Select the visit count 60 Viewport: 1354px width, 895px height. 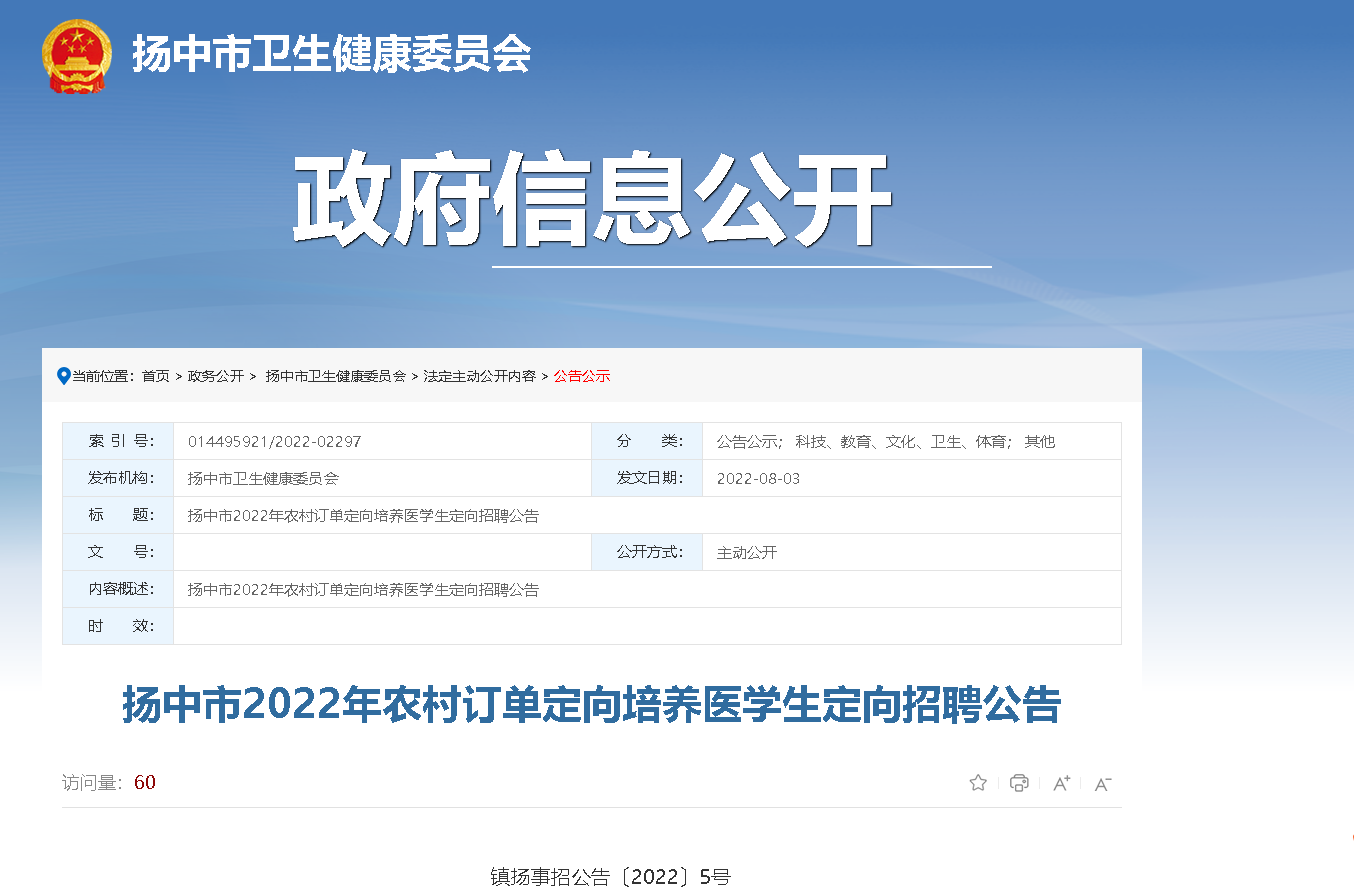(x=145, y=782)
